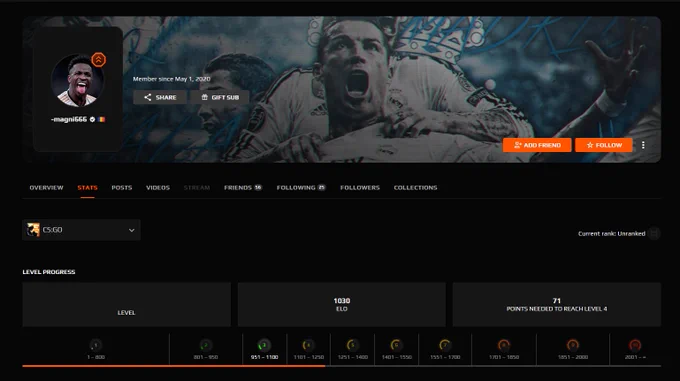
Task: Click the GIFT SUB button
Action: coord(220,97)
